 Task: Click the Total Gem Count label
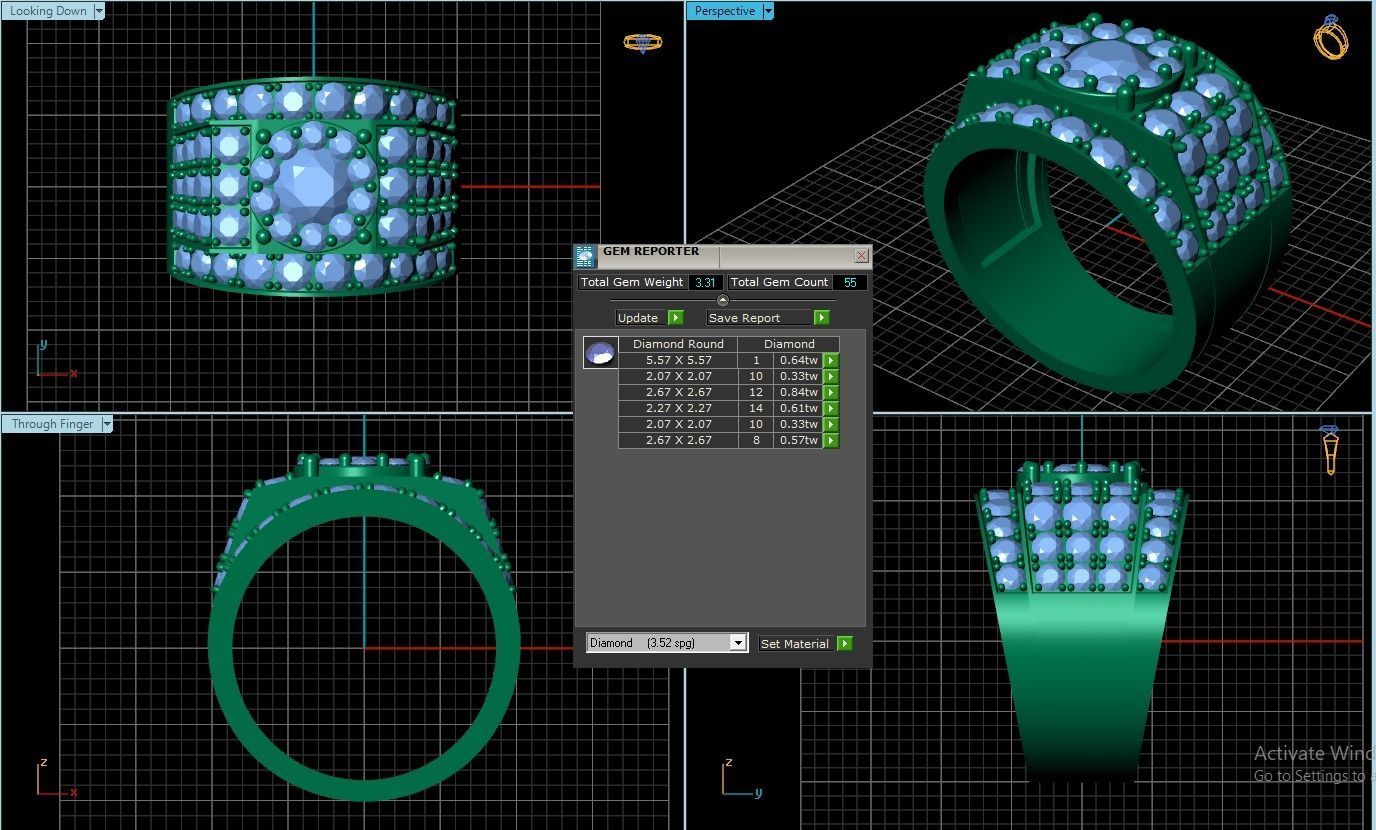pyautogui.click(x=779, y=283)
